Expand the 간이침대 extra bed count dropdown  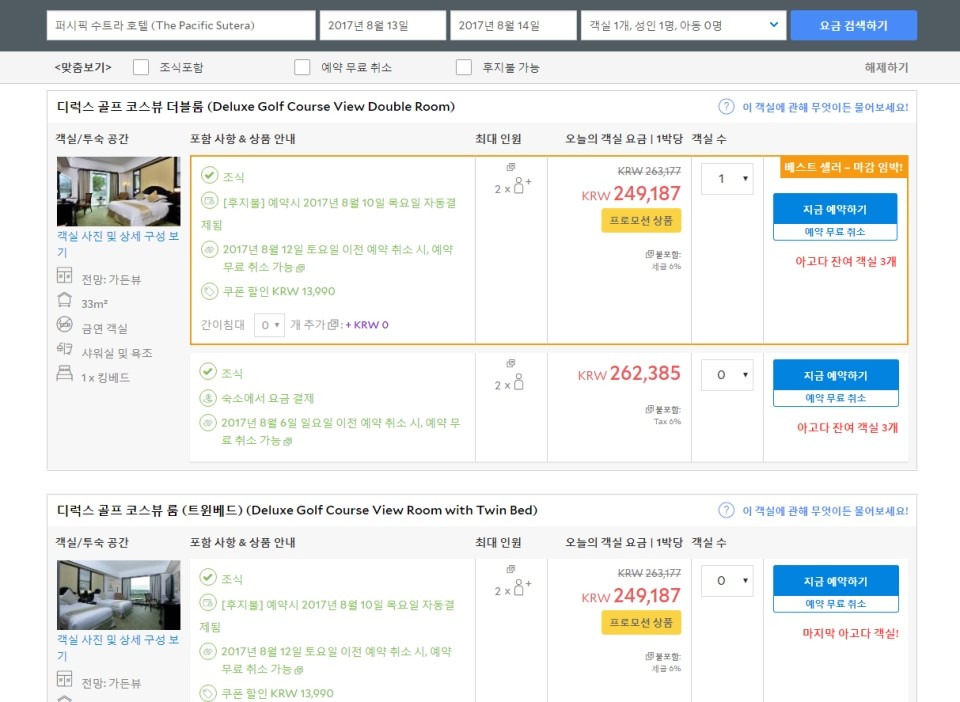pos(269,325)
